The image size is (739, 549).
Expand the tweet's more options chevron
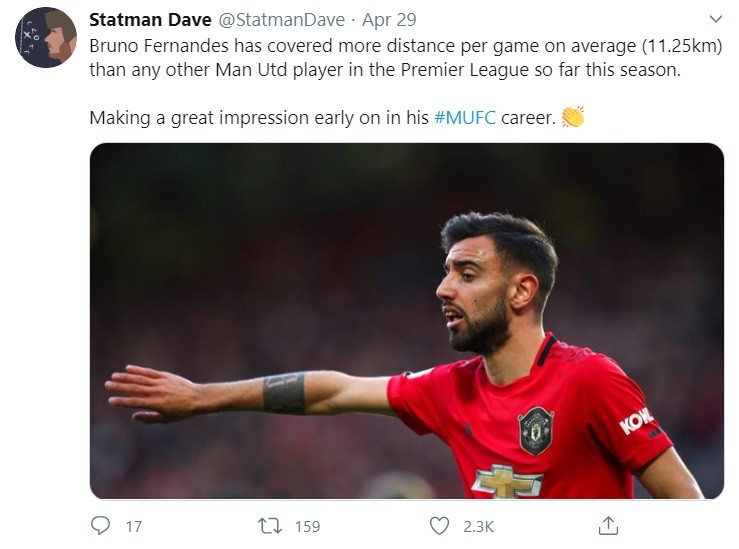pos(715,19)
